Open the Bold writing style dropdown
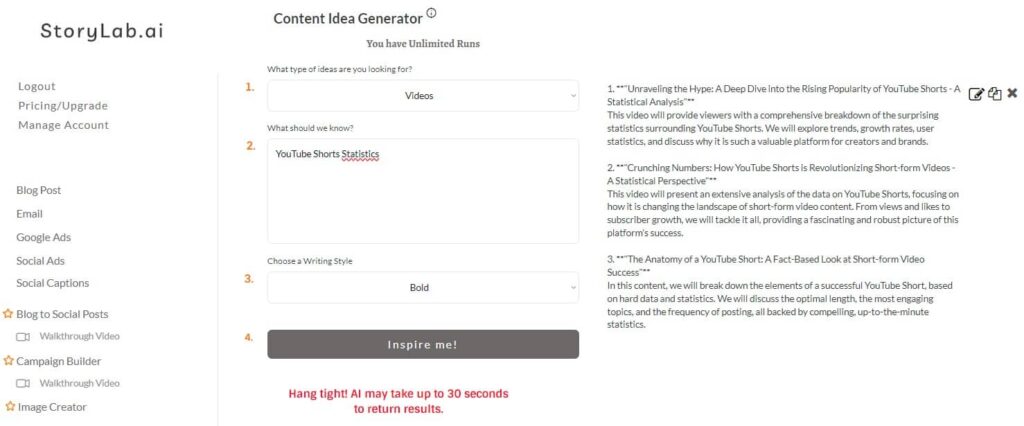Viewport: 1024px width, 426px height. tap(423, 287)
